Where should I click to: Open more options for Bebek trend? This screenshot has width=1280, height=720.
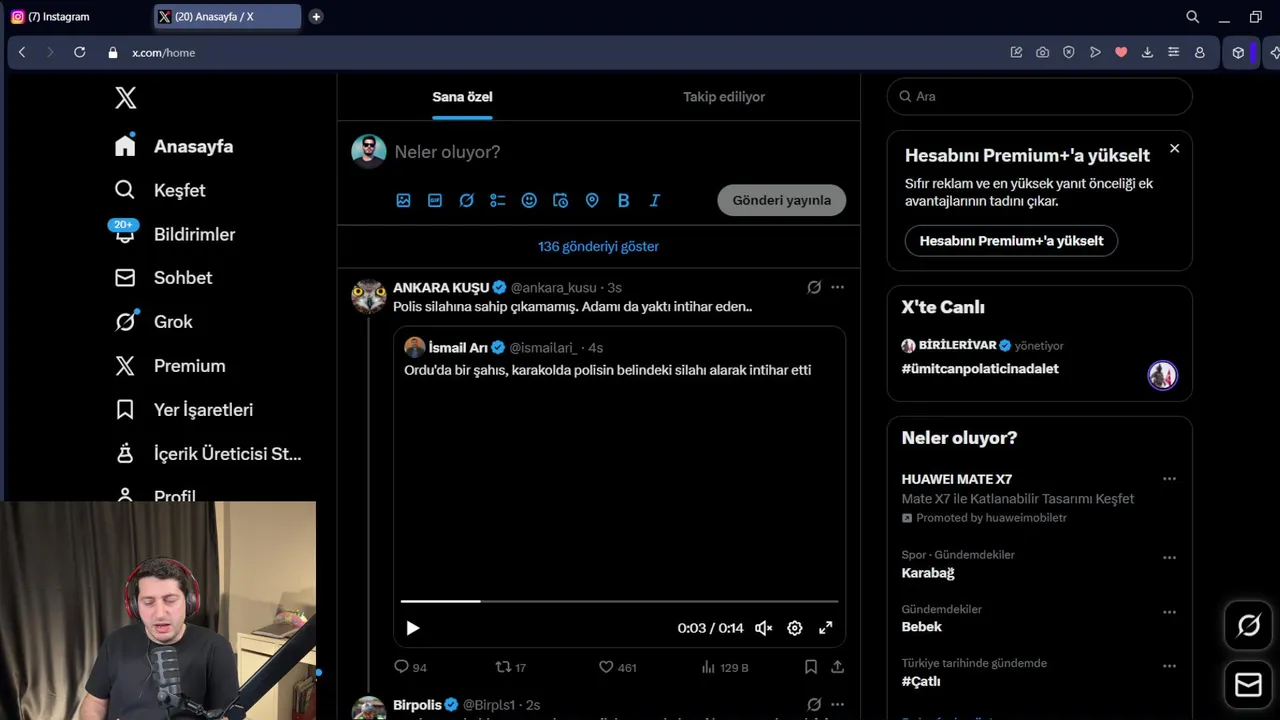[1169, 612]
